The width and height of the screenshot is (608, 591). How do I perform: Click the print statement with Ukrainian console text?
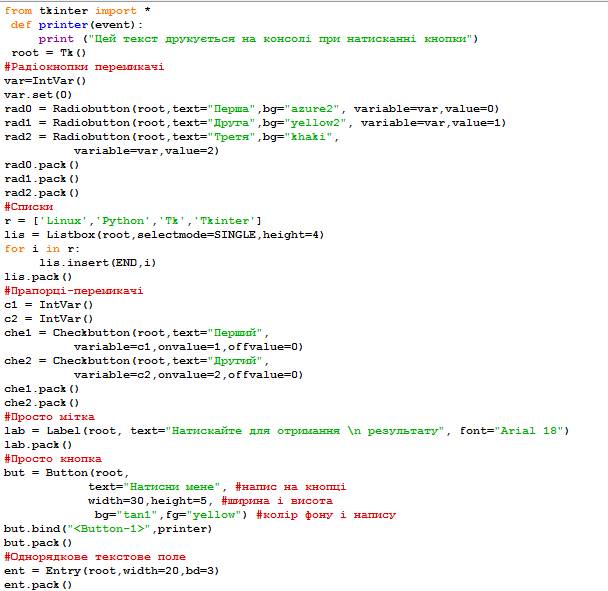[x=258, y=39]
